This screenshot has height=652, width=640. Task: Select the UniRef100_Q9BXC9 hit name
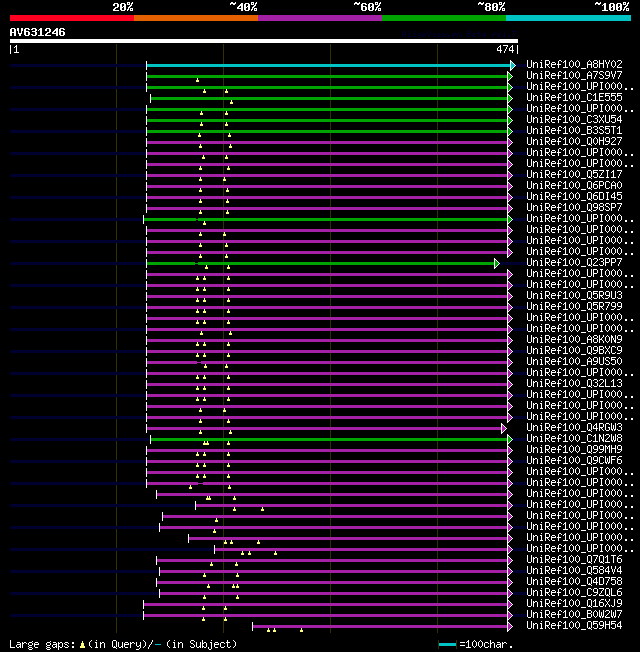pos(574,351)
